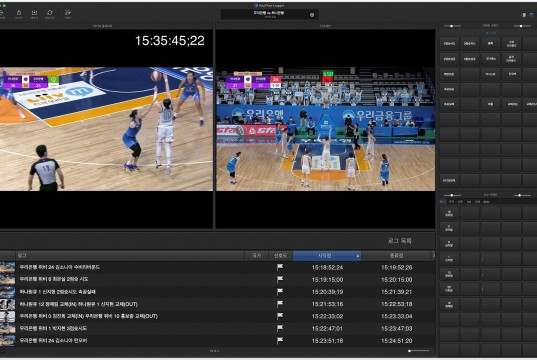Open the thumbnail of the 15:19:15;00 log
The width and height of the screenshot is (537, 360).
click(x=7, y=280)
